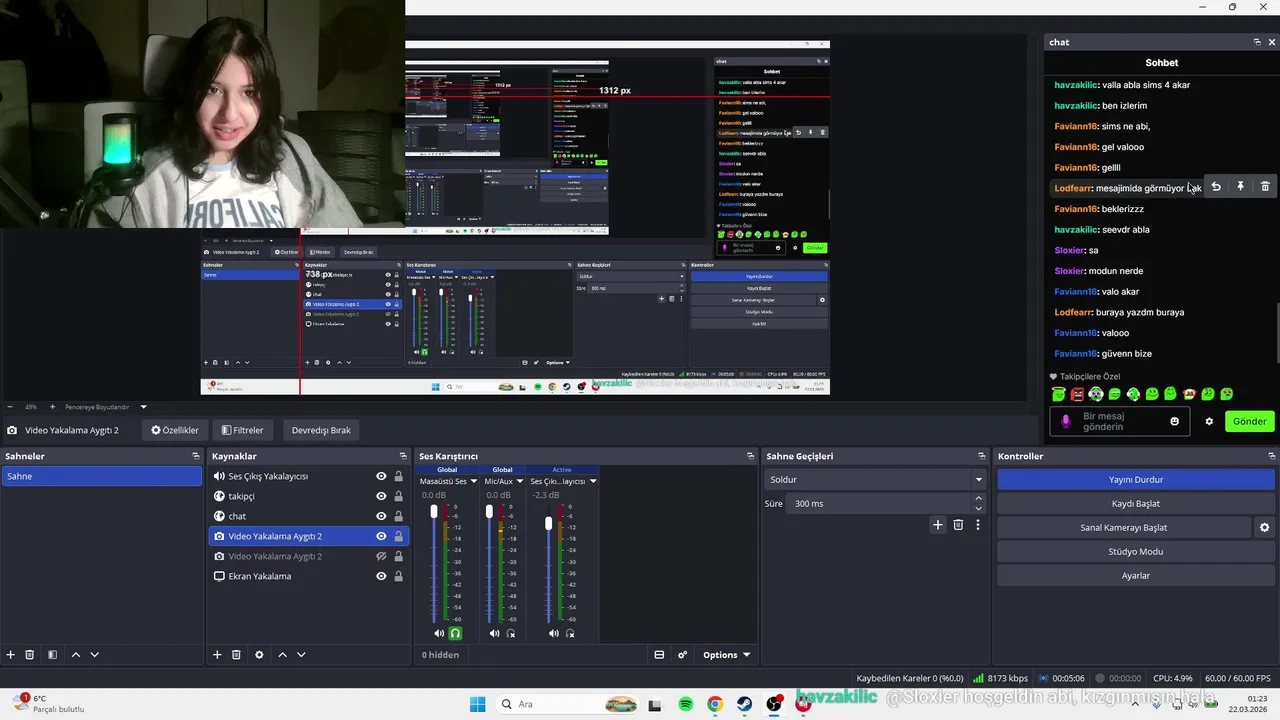Viewport: 1280px width, 720px height.
Task: Toggle Ses Çıkış Yakalayıcısı monitoring headphone icon
Action: (x=571, y=633)
